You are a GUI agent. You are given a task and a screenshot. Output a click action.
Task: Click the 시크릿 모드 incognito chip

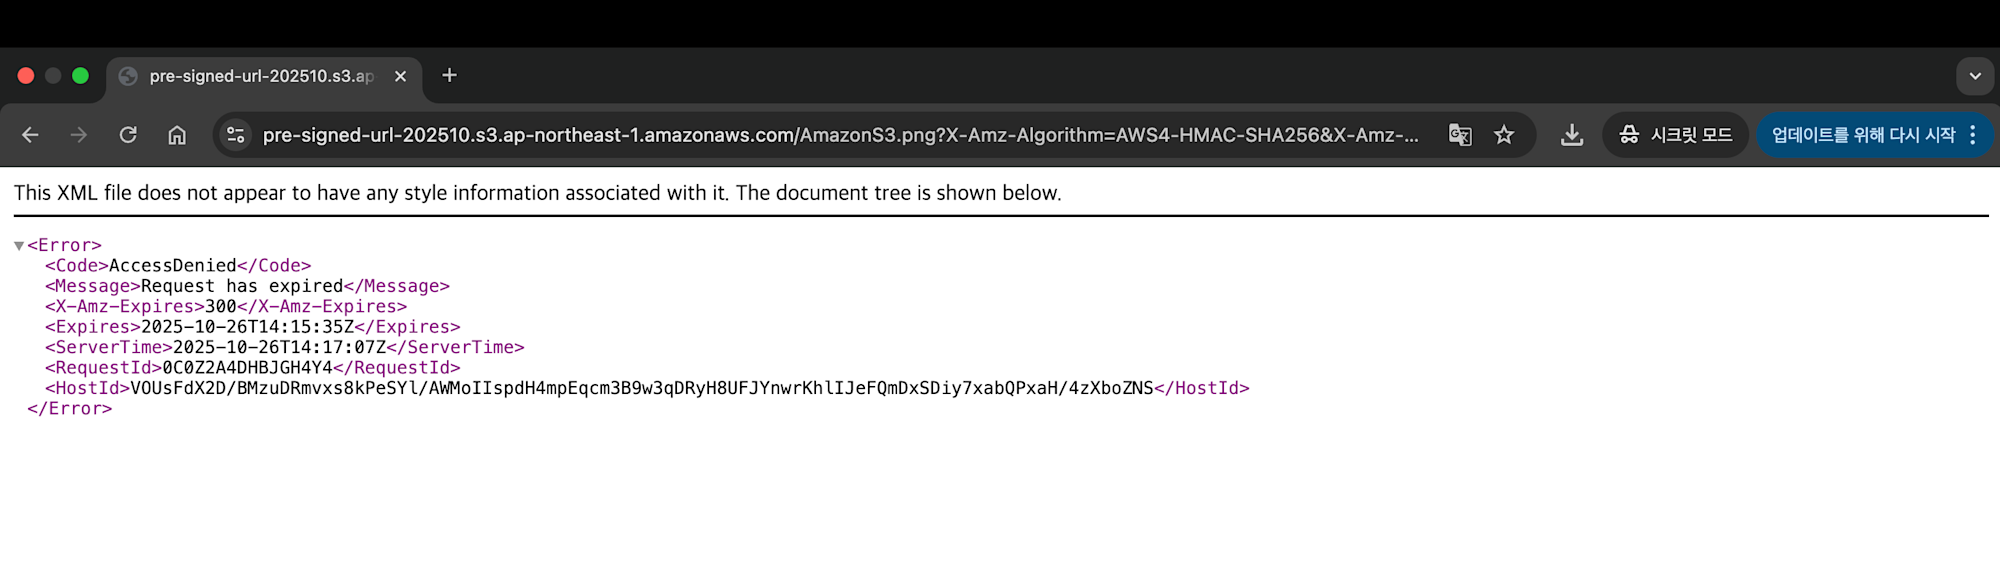(1676, 135)
